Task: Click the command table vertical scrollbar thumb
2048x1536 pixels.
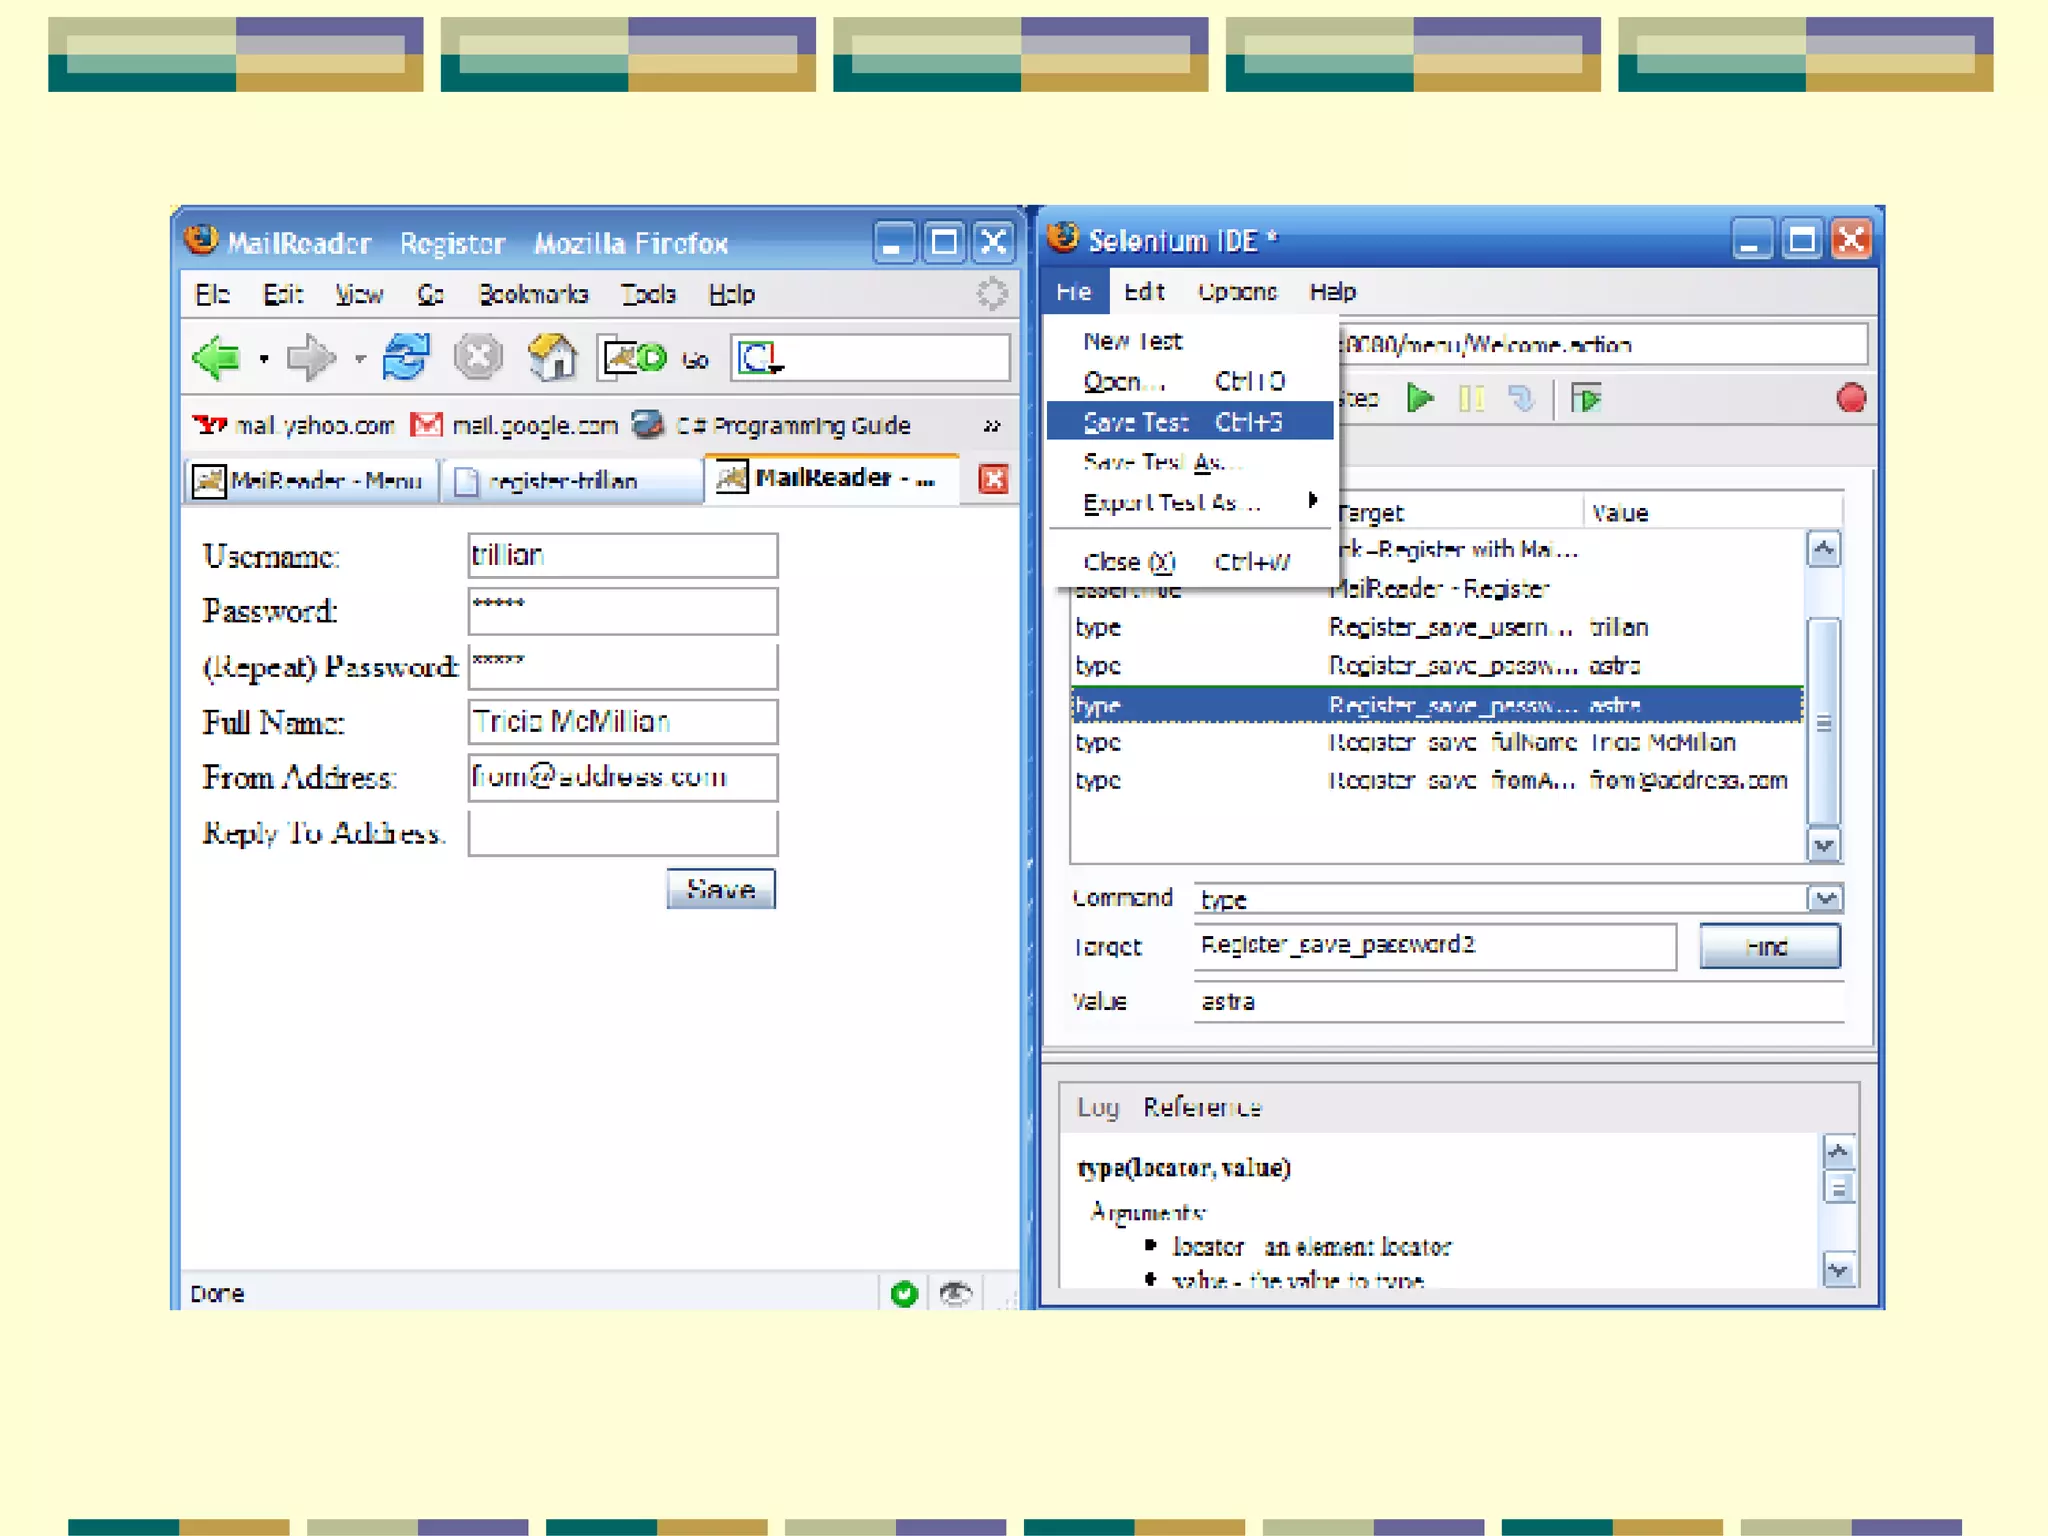Action: 1823,720
